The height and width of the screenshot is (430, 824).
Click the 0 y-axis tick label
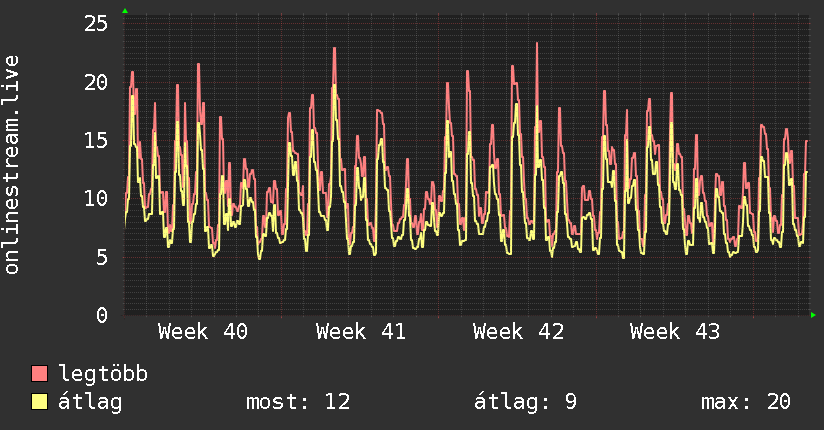(x=102, y=315)
